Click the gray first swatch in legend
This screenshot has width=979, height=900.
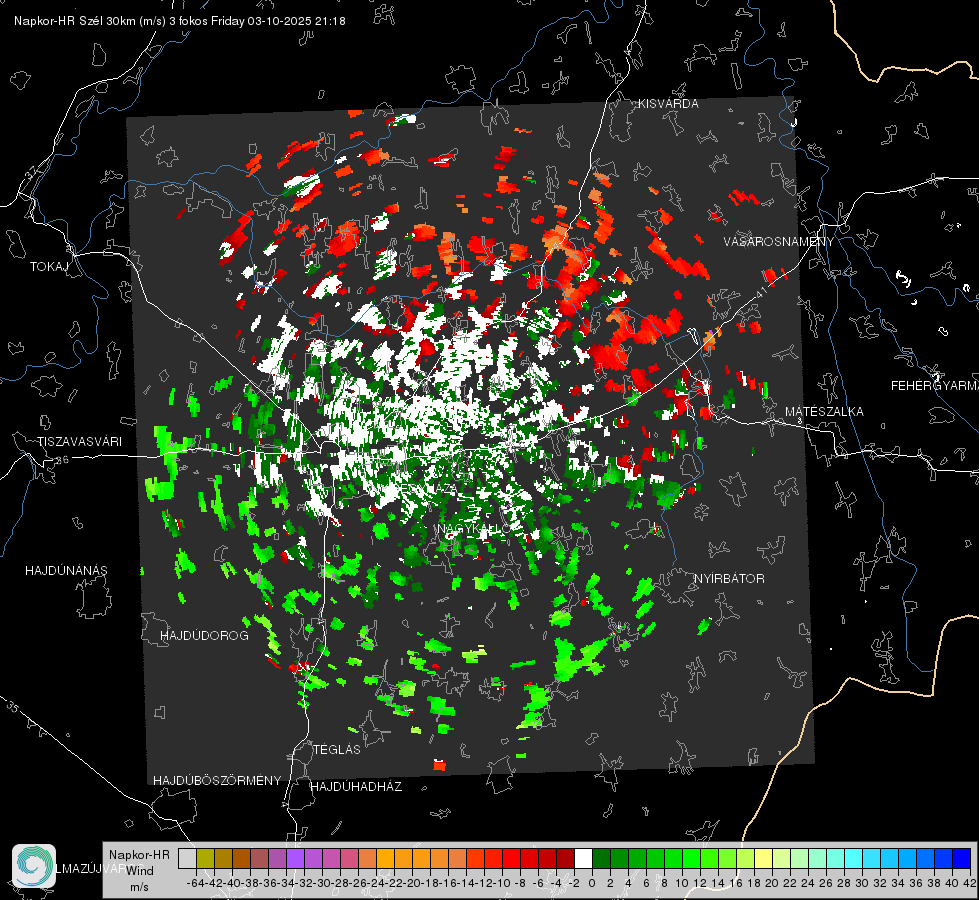[x=187, y=858]
